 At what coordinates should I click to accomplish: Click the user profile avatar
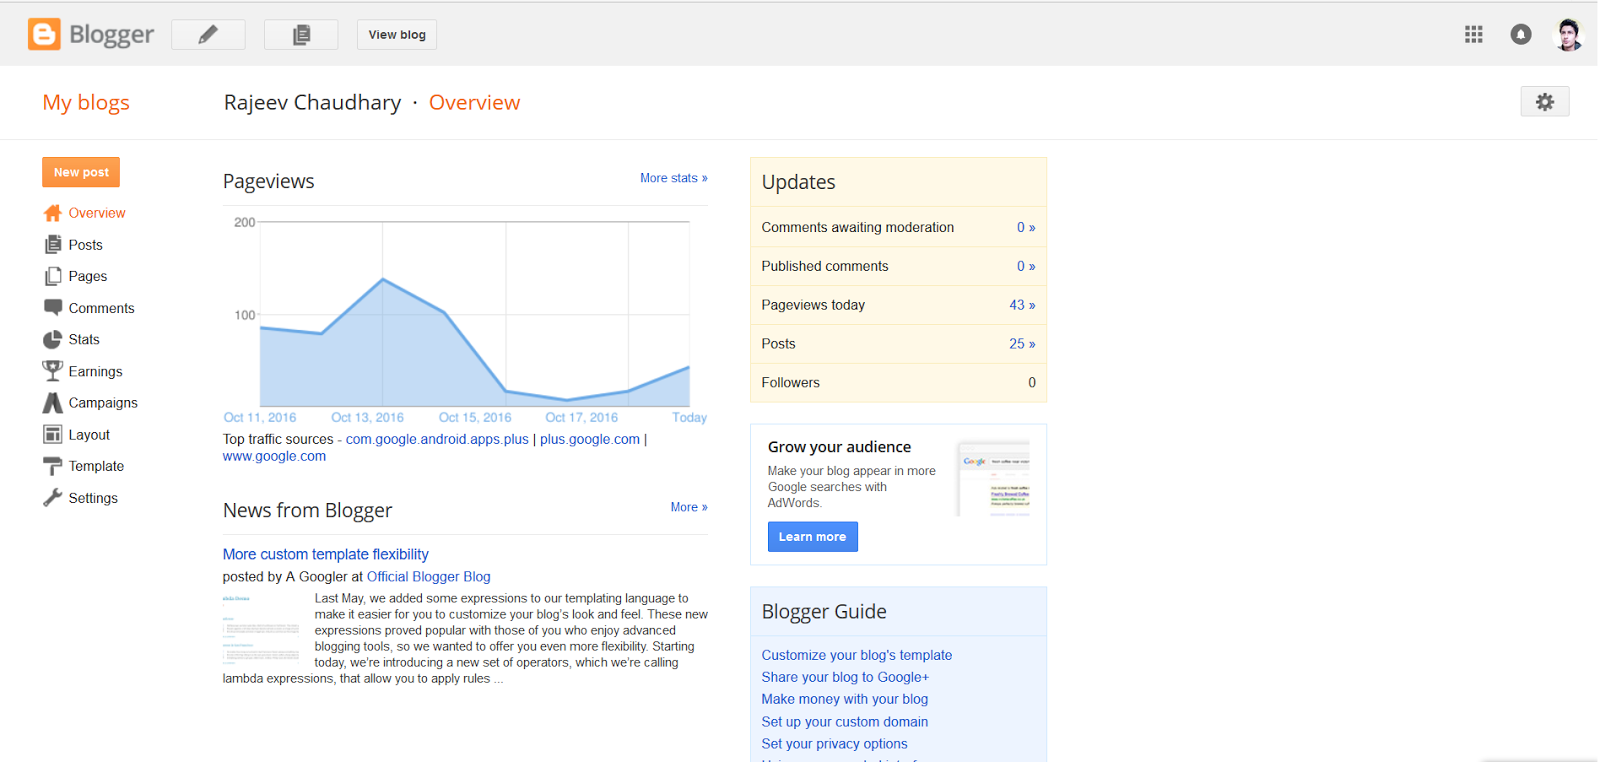(x=1568, y=35)
